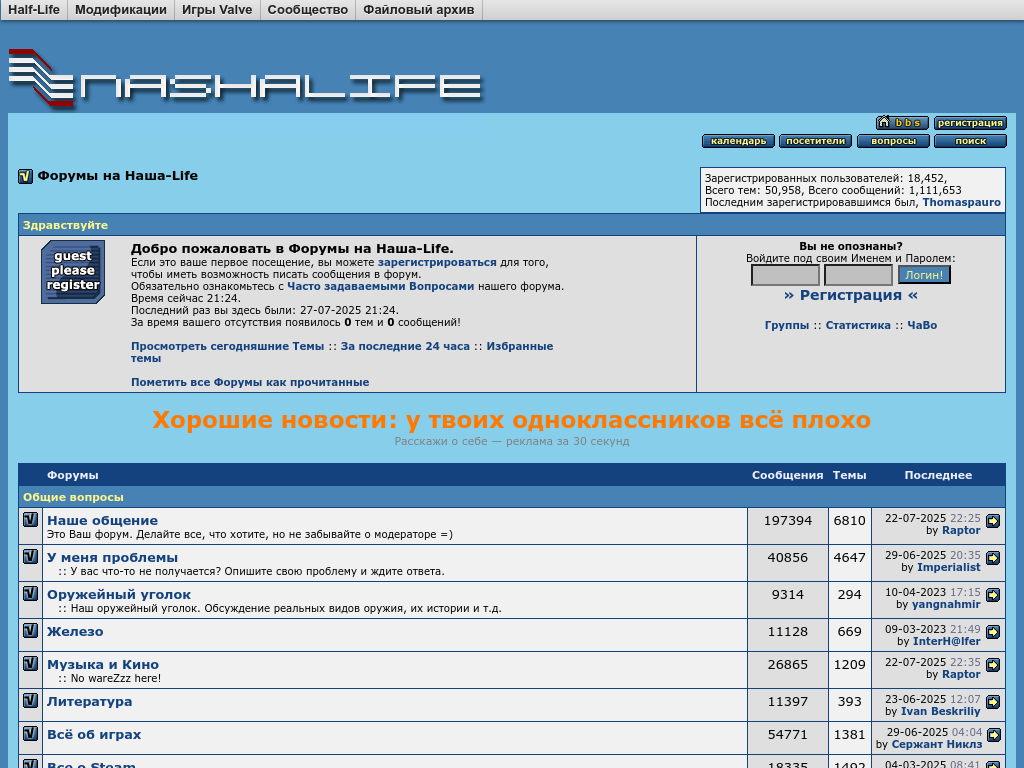Image resolution: width=1024 pixels, height=768 pixels.
Task: Open the Файловый архив menu item
Action: 418,10
